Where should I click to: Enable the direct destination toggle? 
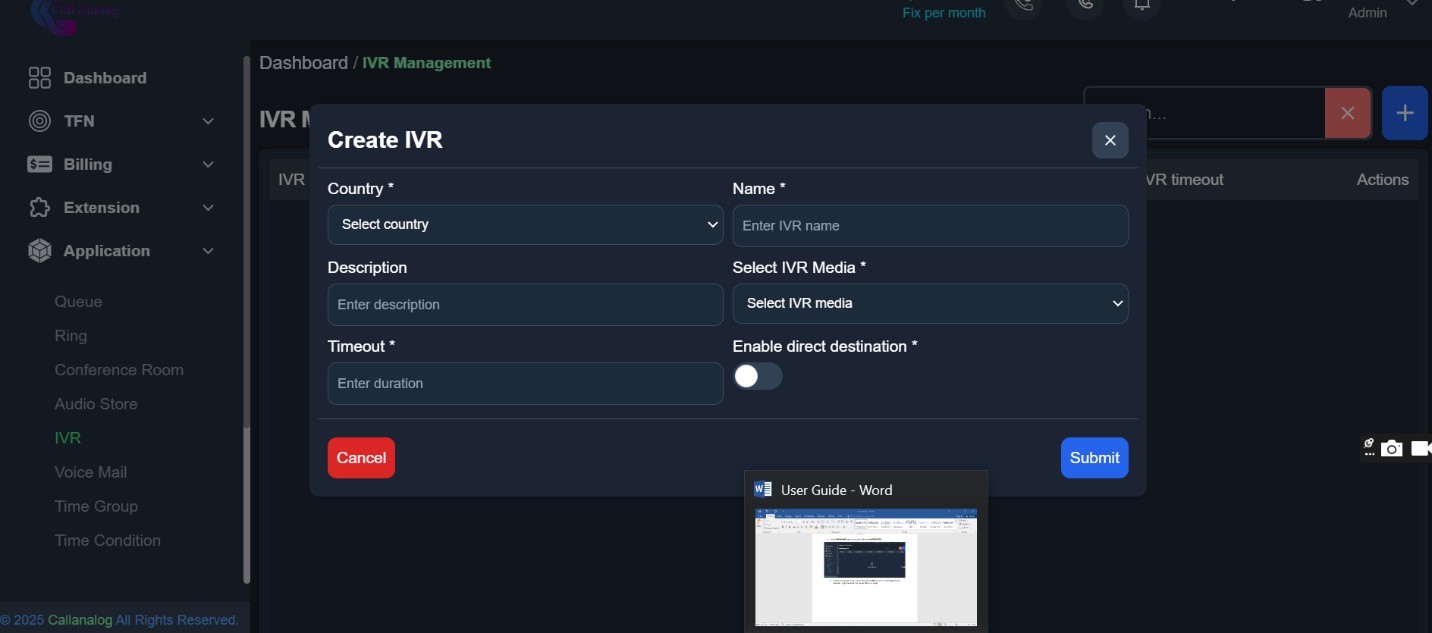pyautogui.click(x=757, y=376)
